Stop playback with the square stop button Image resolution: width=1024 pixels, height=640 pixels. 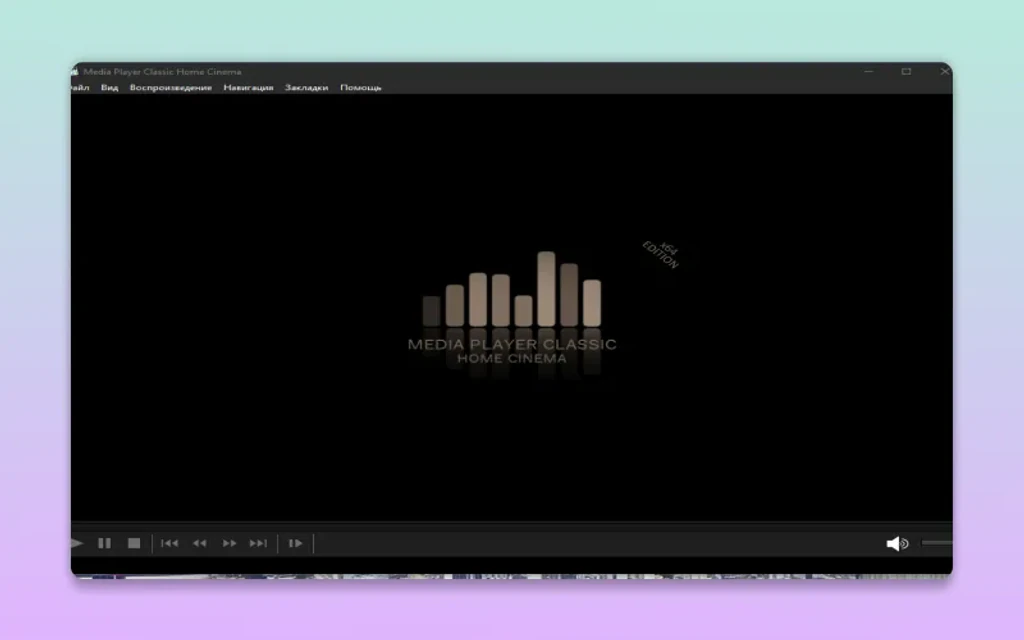tap(134, 543)
